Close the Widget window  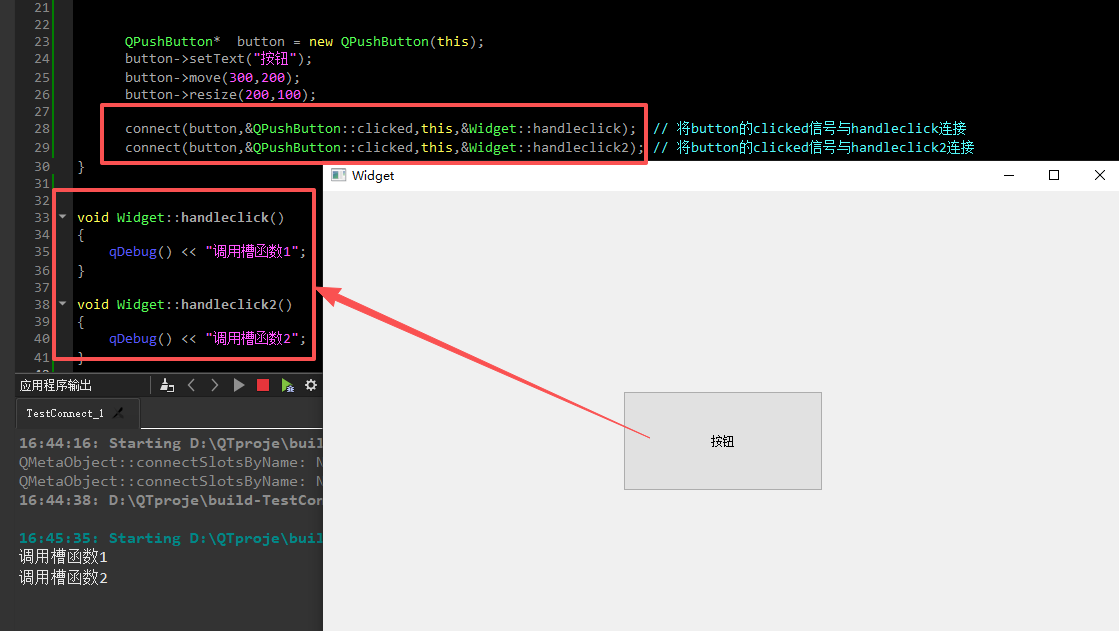(x=1100, y=176)
